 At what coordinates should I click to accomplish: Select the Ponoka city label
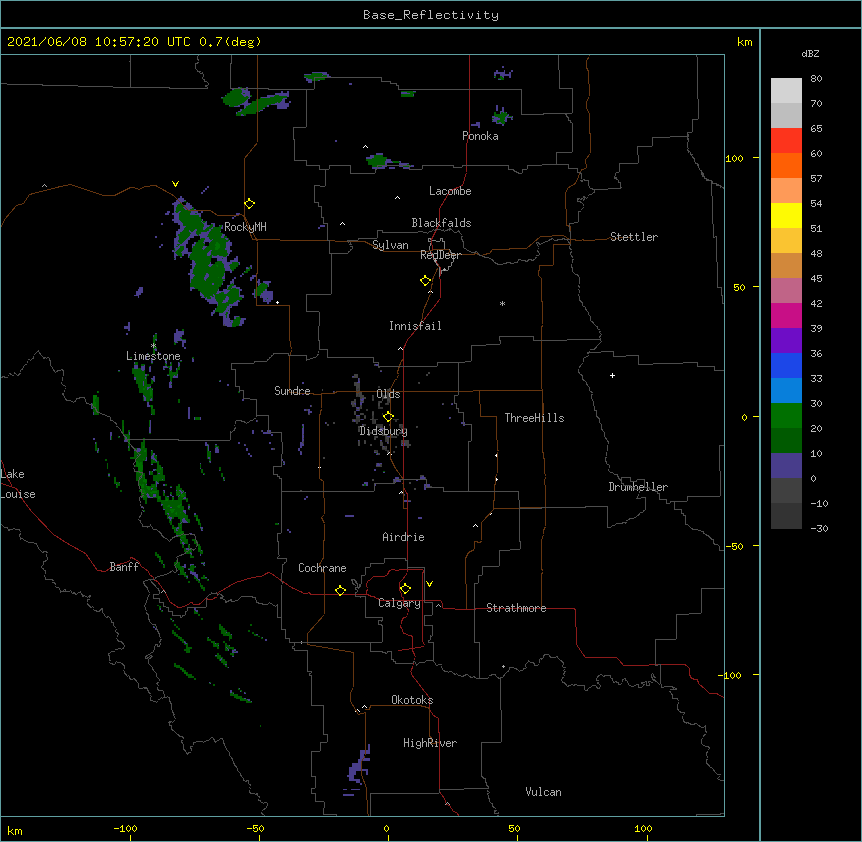point(480,136)
